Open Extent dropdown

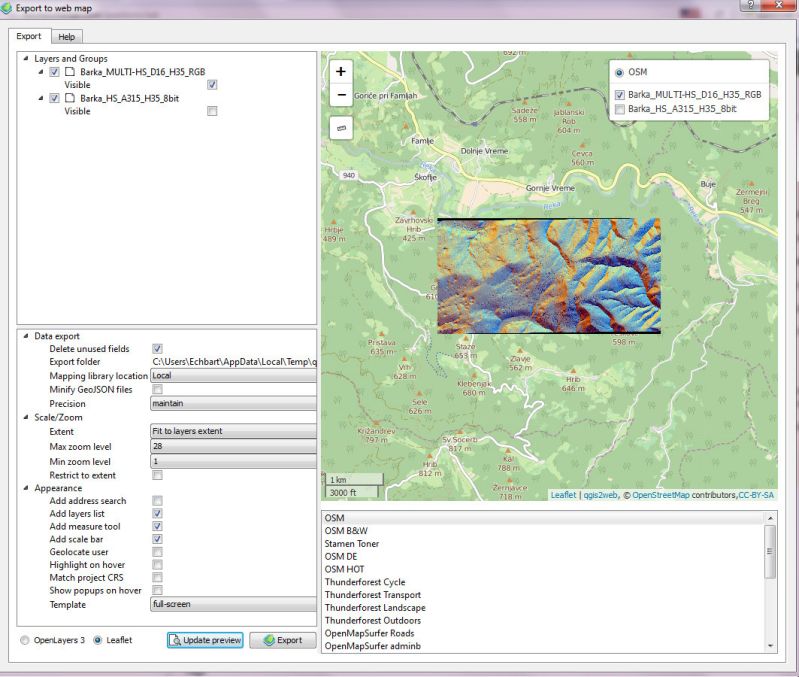[x=233, y=431]
